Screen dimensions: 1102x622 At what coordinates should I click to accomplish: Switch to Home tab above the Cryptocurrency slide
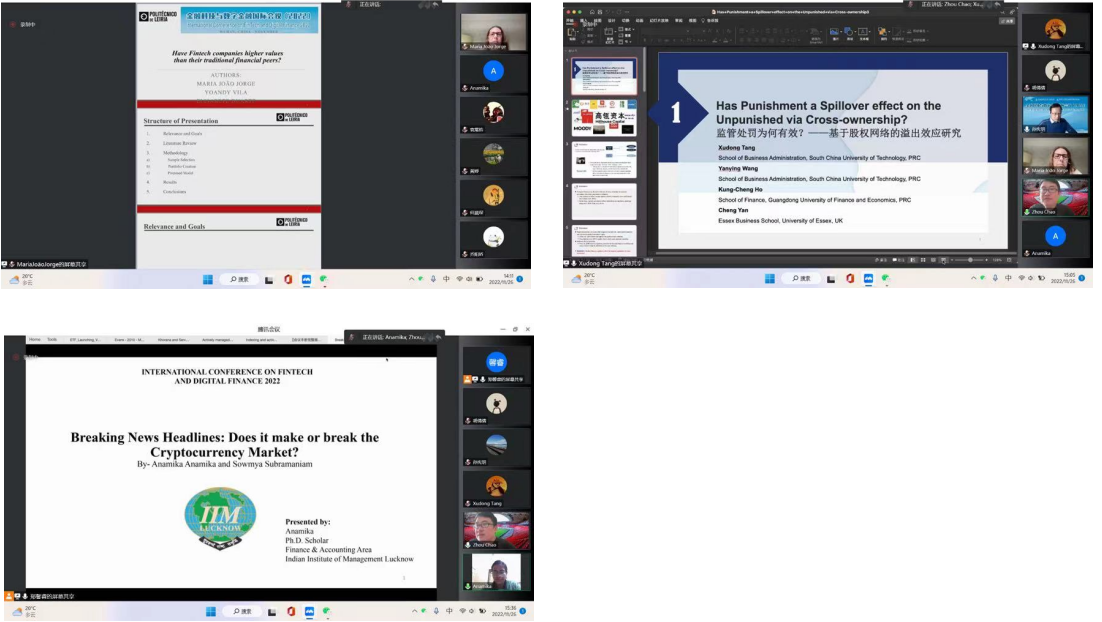point(34,339)
